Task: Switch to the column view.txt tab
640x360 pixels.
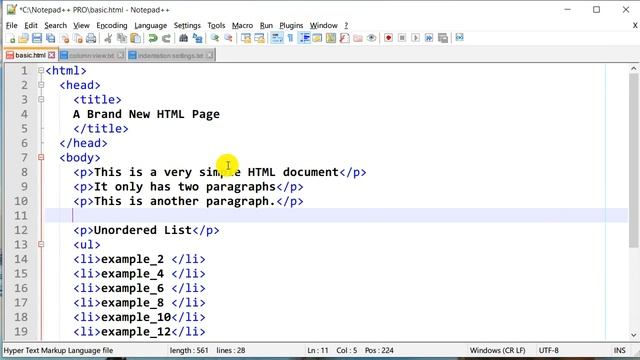Action: pos(91,56)
